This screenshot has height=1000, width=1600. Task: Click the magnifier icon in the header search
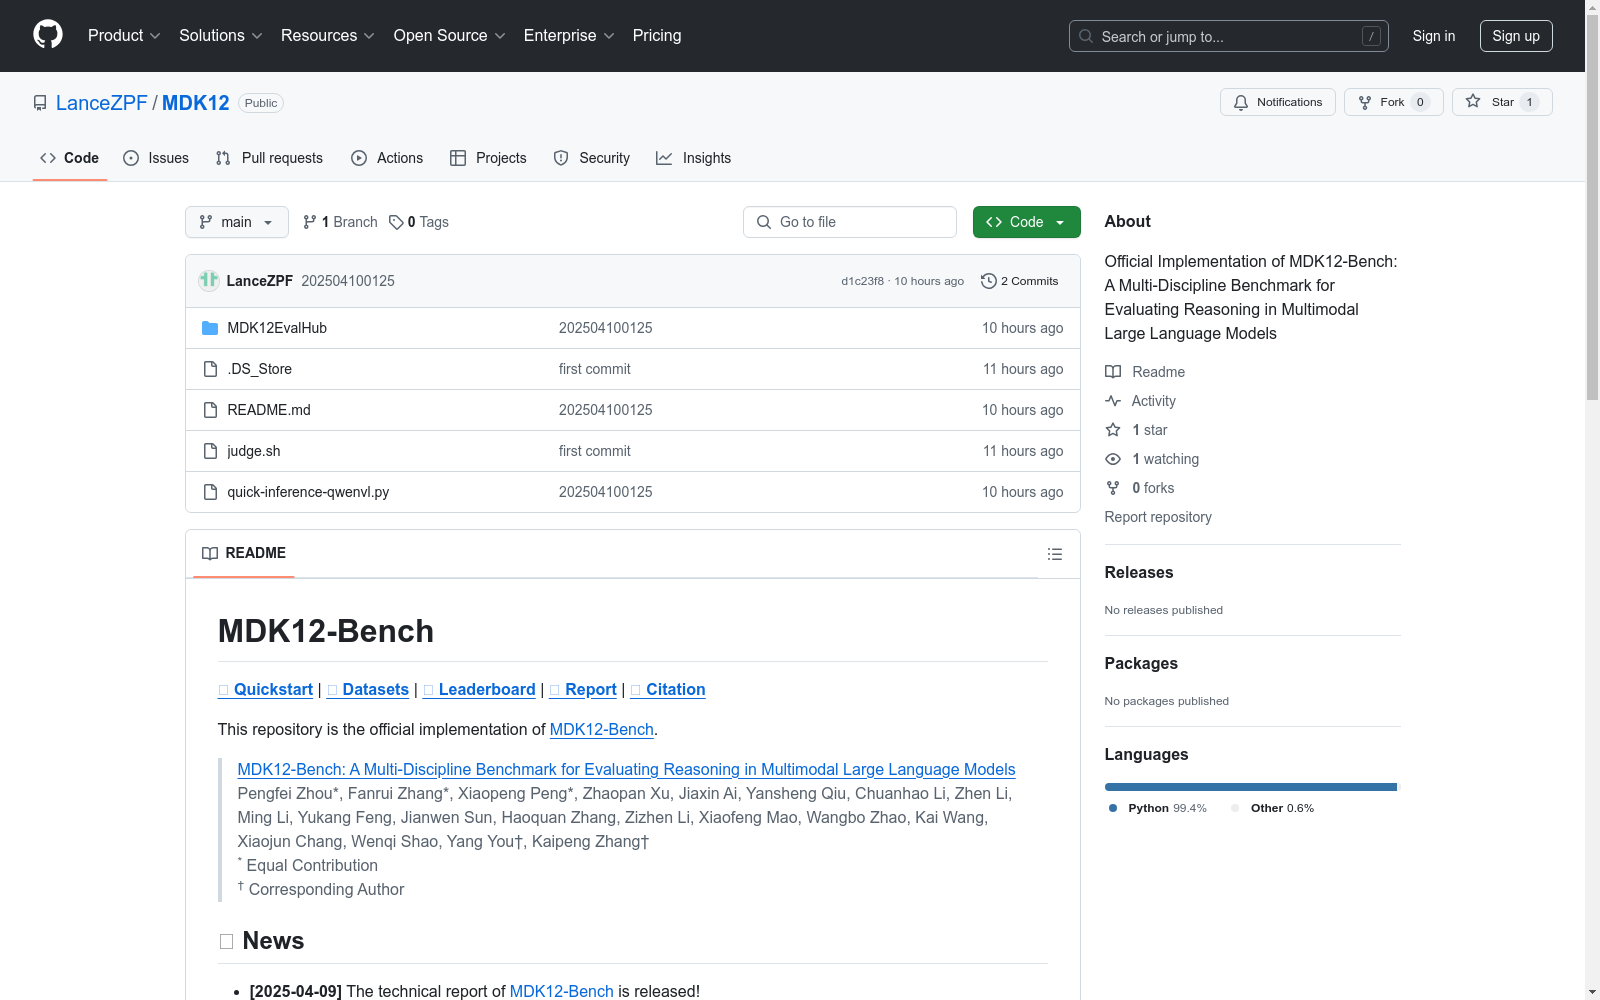tap(1086, 36)
